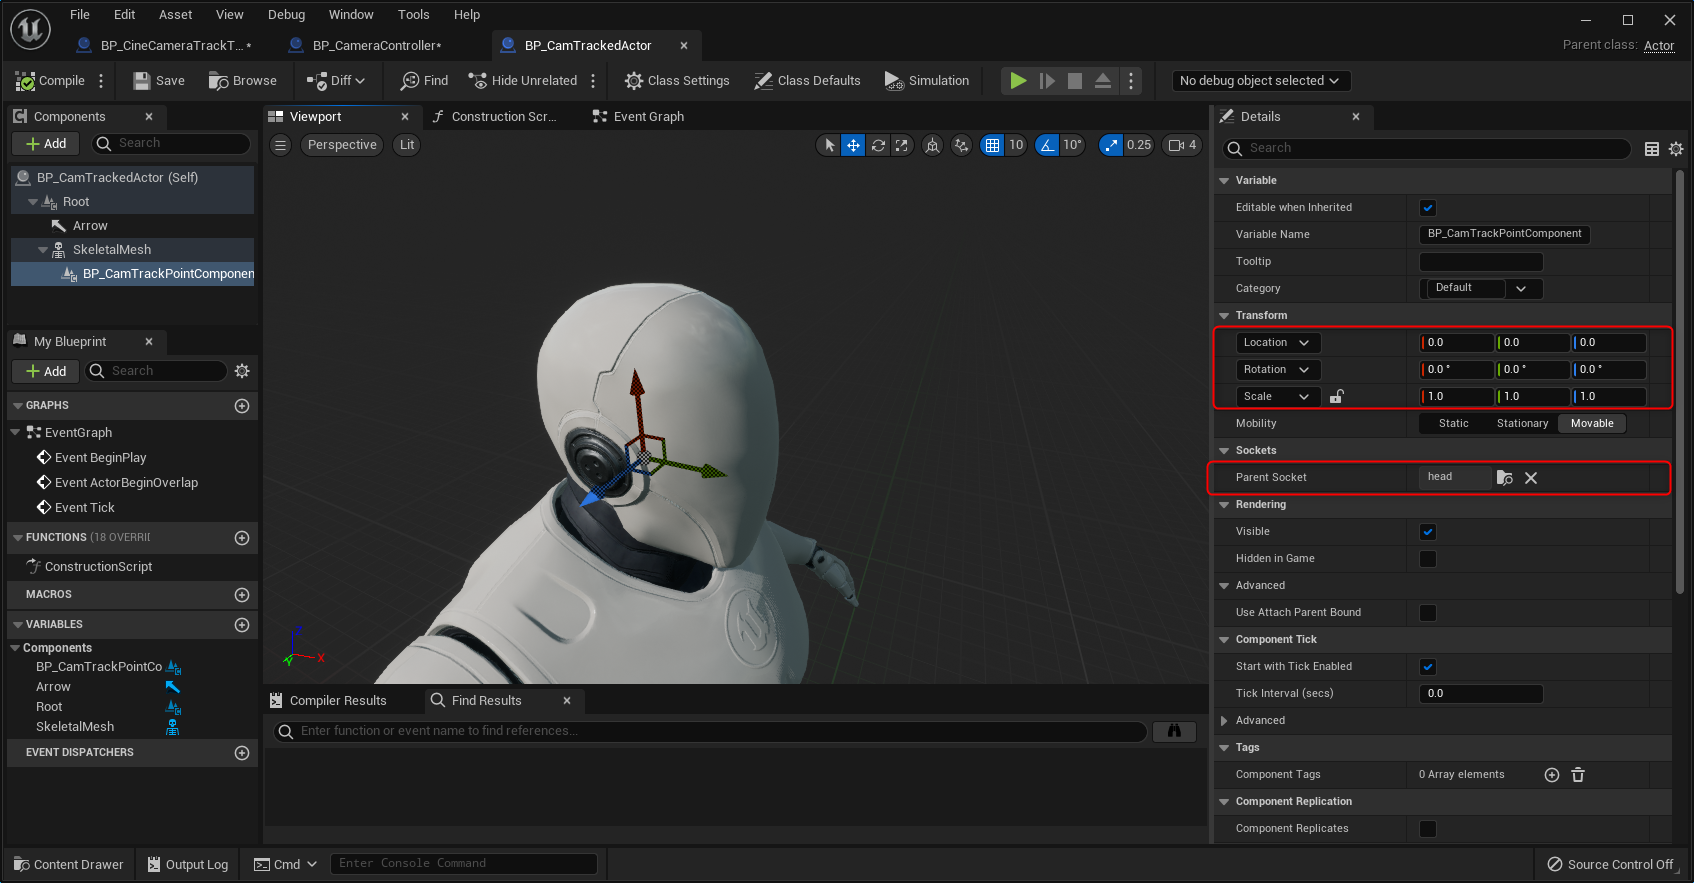Enable Component Replicates checkbox
The image size is (1694, 883).
(x=1428, y=829)
